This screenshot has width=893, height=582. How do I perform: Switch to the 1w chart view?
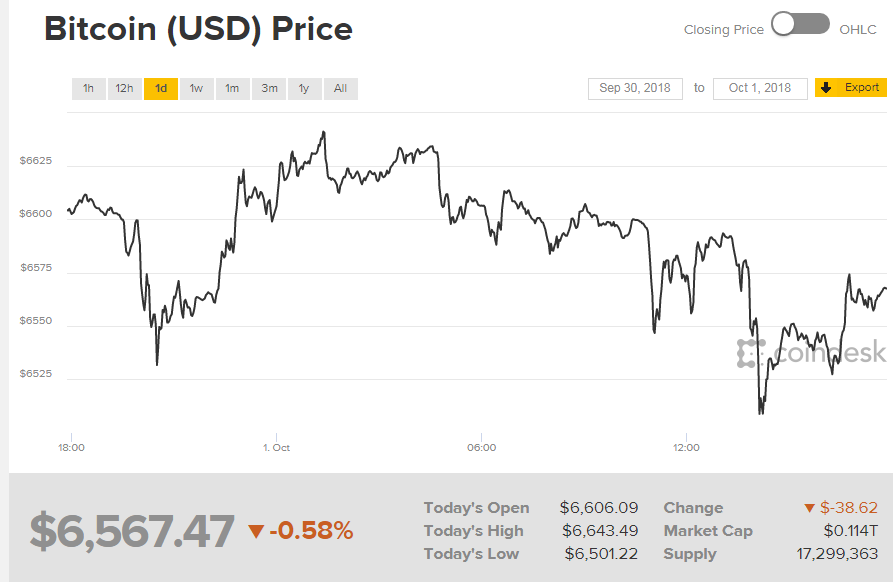pos(196,88)
